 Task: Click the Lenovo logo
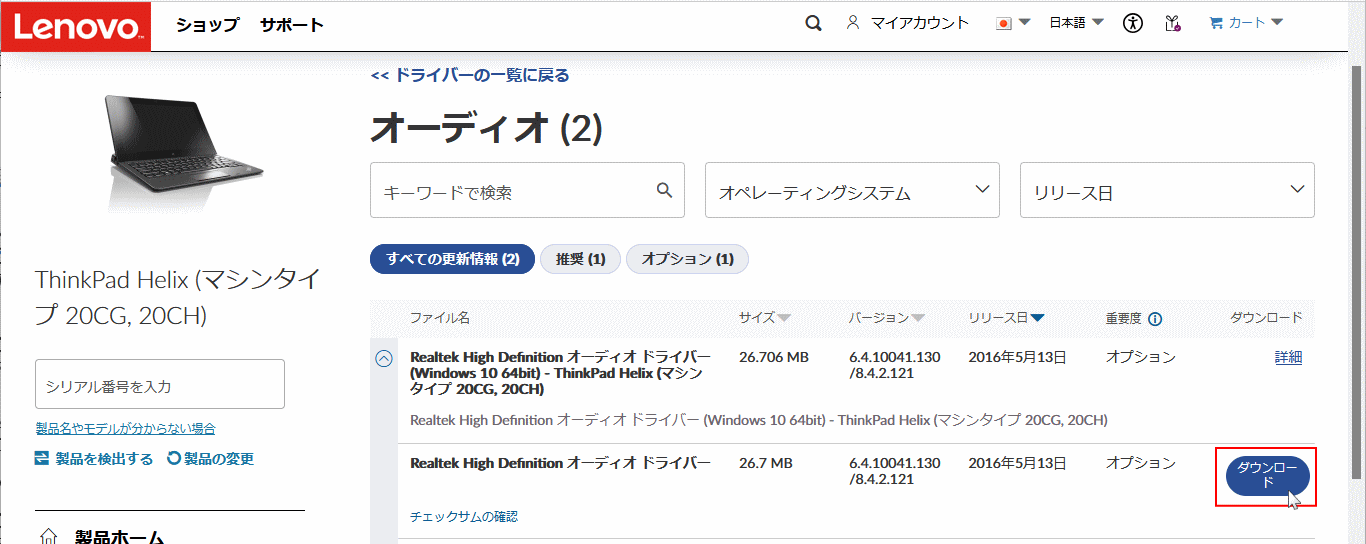pos(76,26)
